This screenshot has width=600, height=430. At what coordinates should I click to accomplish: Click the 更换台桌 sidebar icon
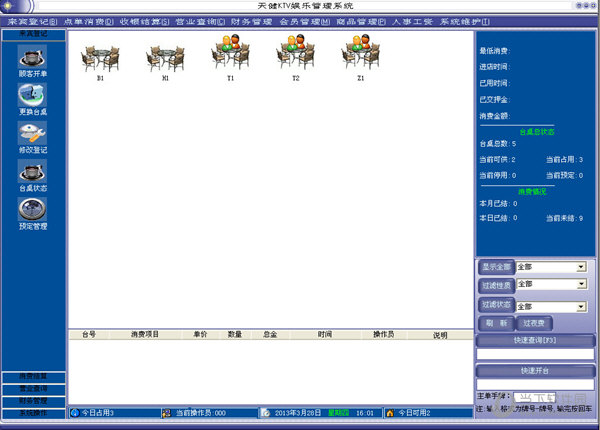coord(33,95)
